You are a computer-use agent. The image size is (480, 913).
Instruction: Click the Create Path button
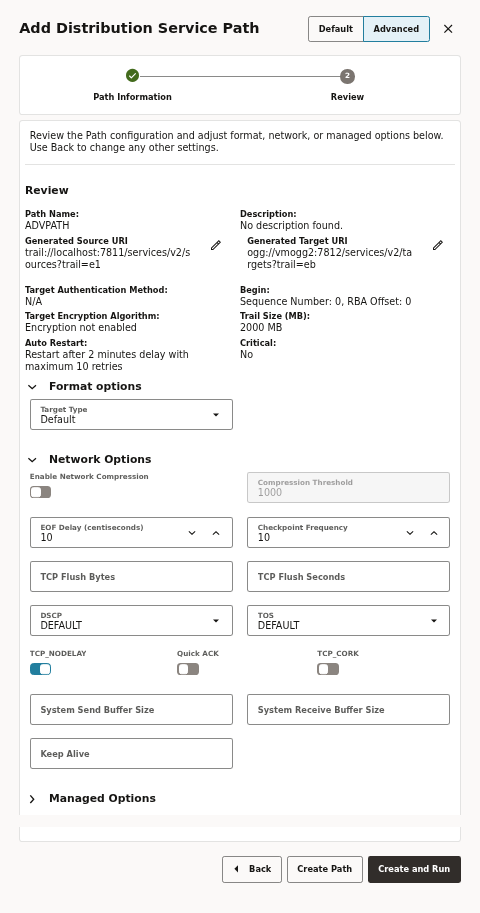click(324, 869)
